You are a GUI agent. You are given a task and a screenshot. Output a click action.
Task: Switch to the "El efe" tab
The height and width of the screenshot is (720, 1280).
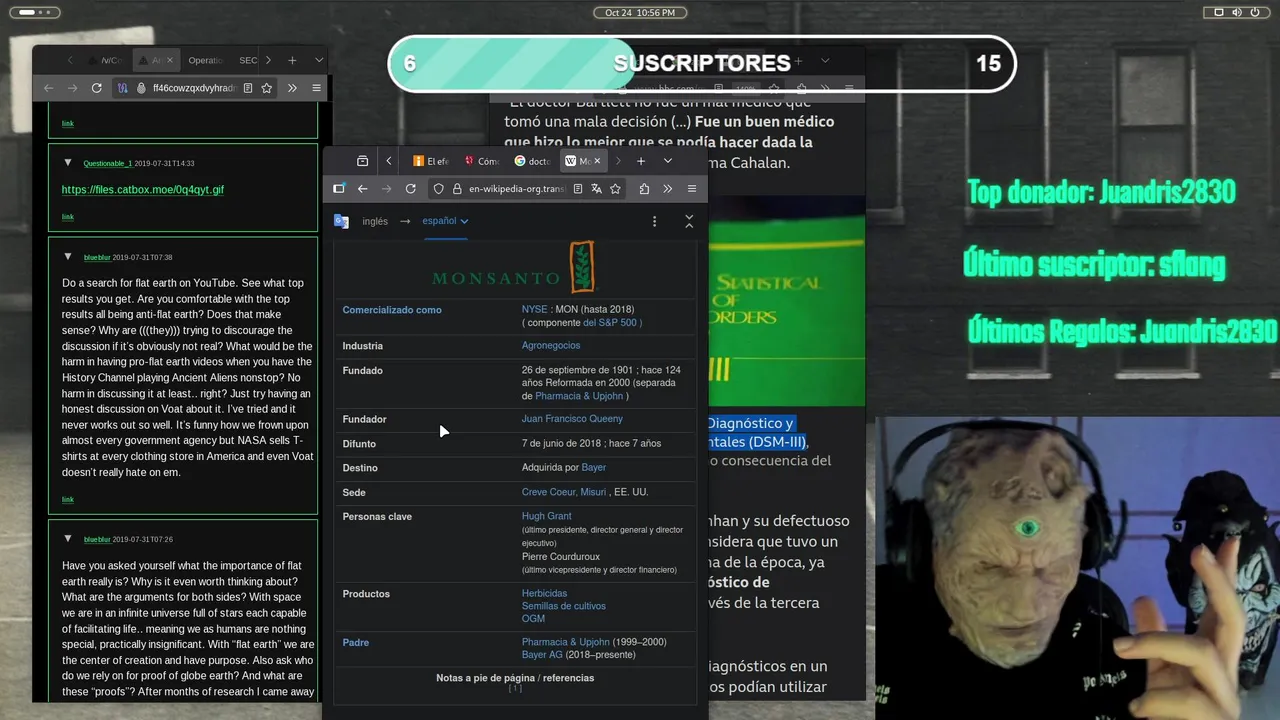click(431, 161)
